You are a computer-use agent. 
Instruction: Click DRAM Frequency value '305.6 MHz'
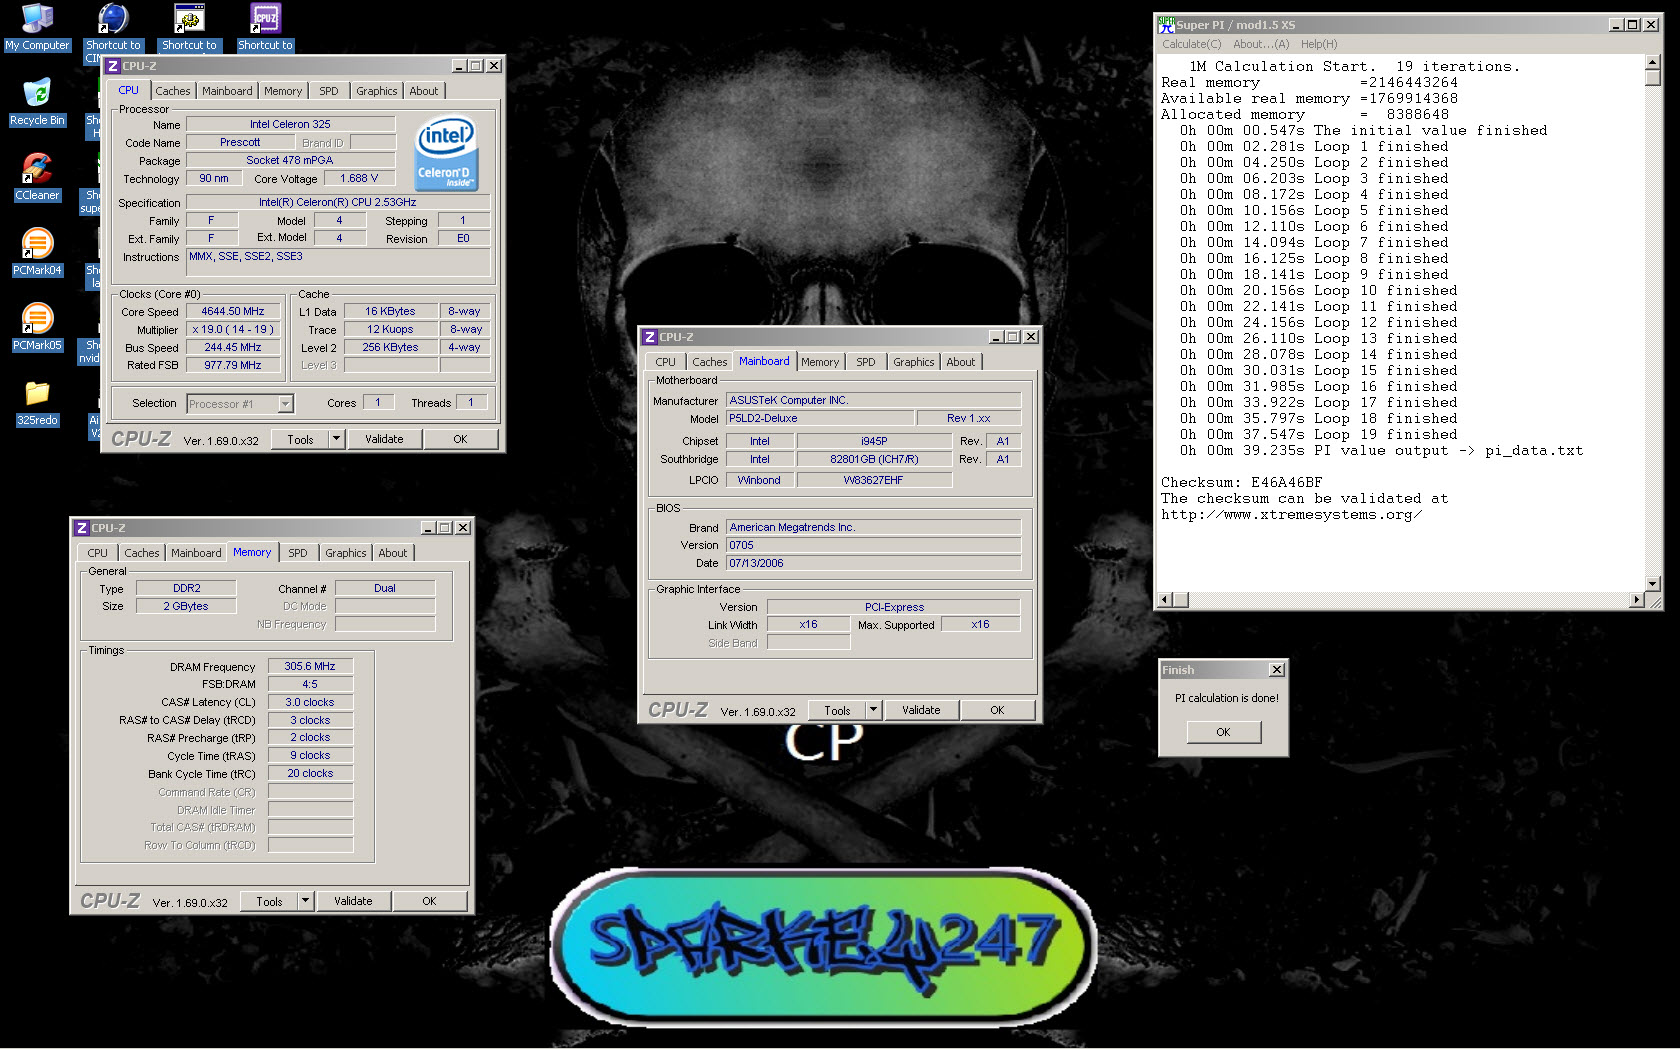pos(310,666)
